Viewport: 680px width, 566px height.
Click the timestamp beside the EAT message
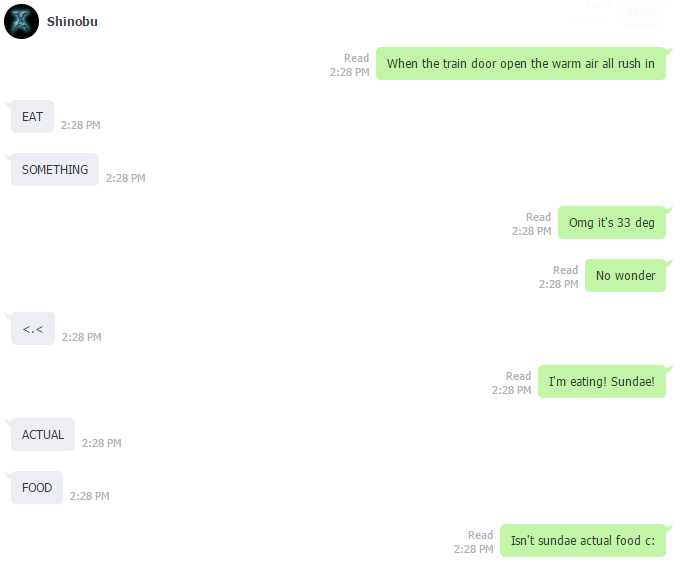pos(81,125)
